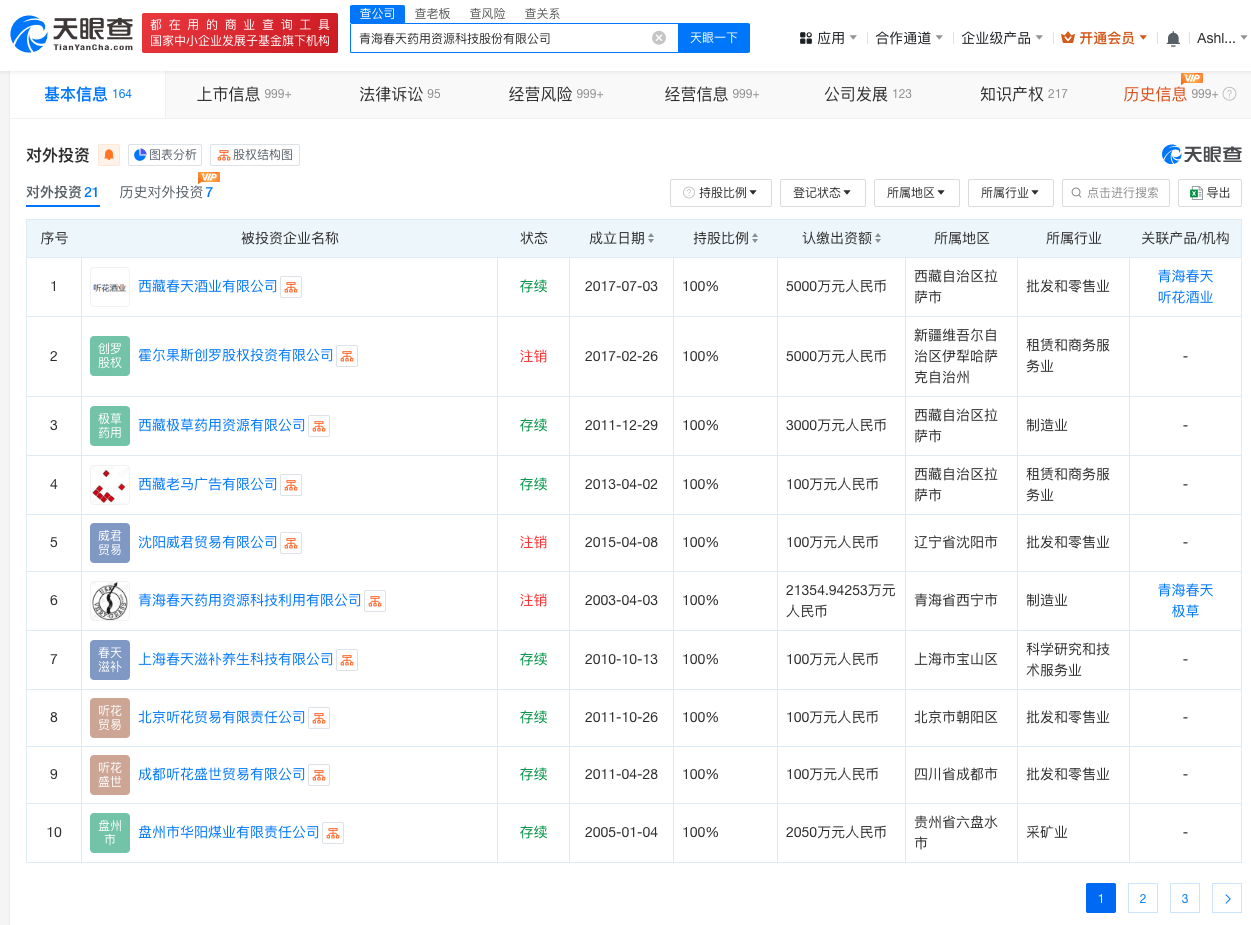
Task: Expand the 登记状态 status dropdown
Action: click(822, 192)
